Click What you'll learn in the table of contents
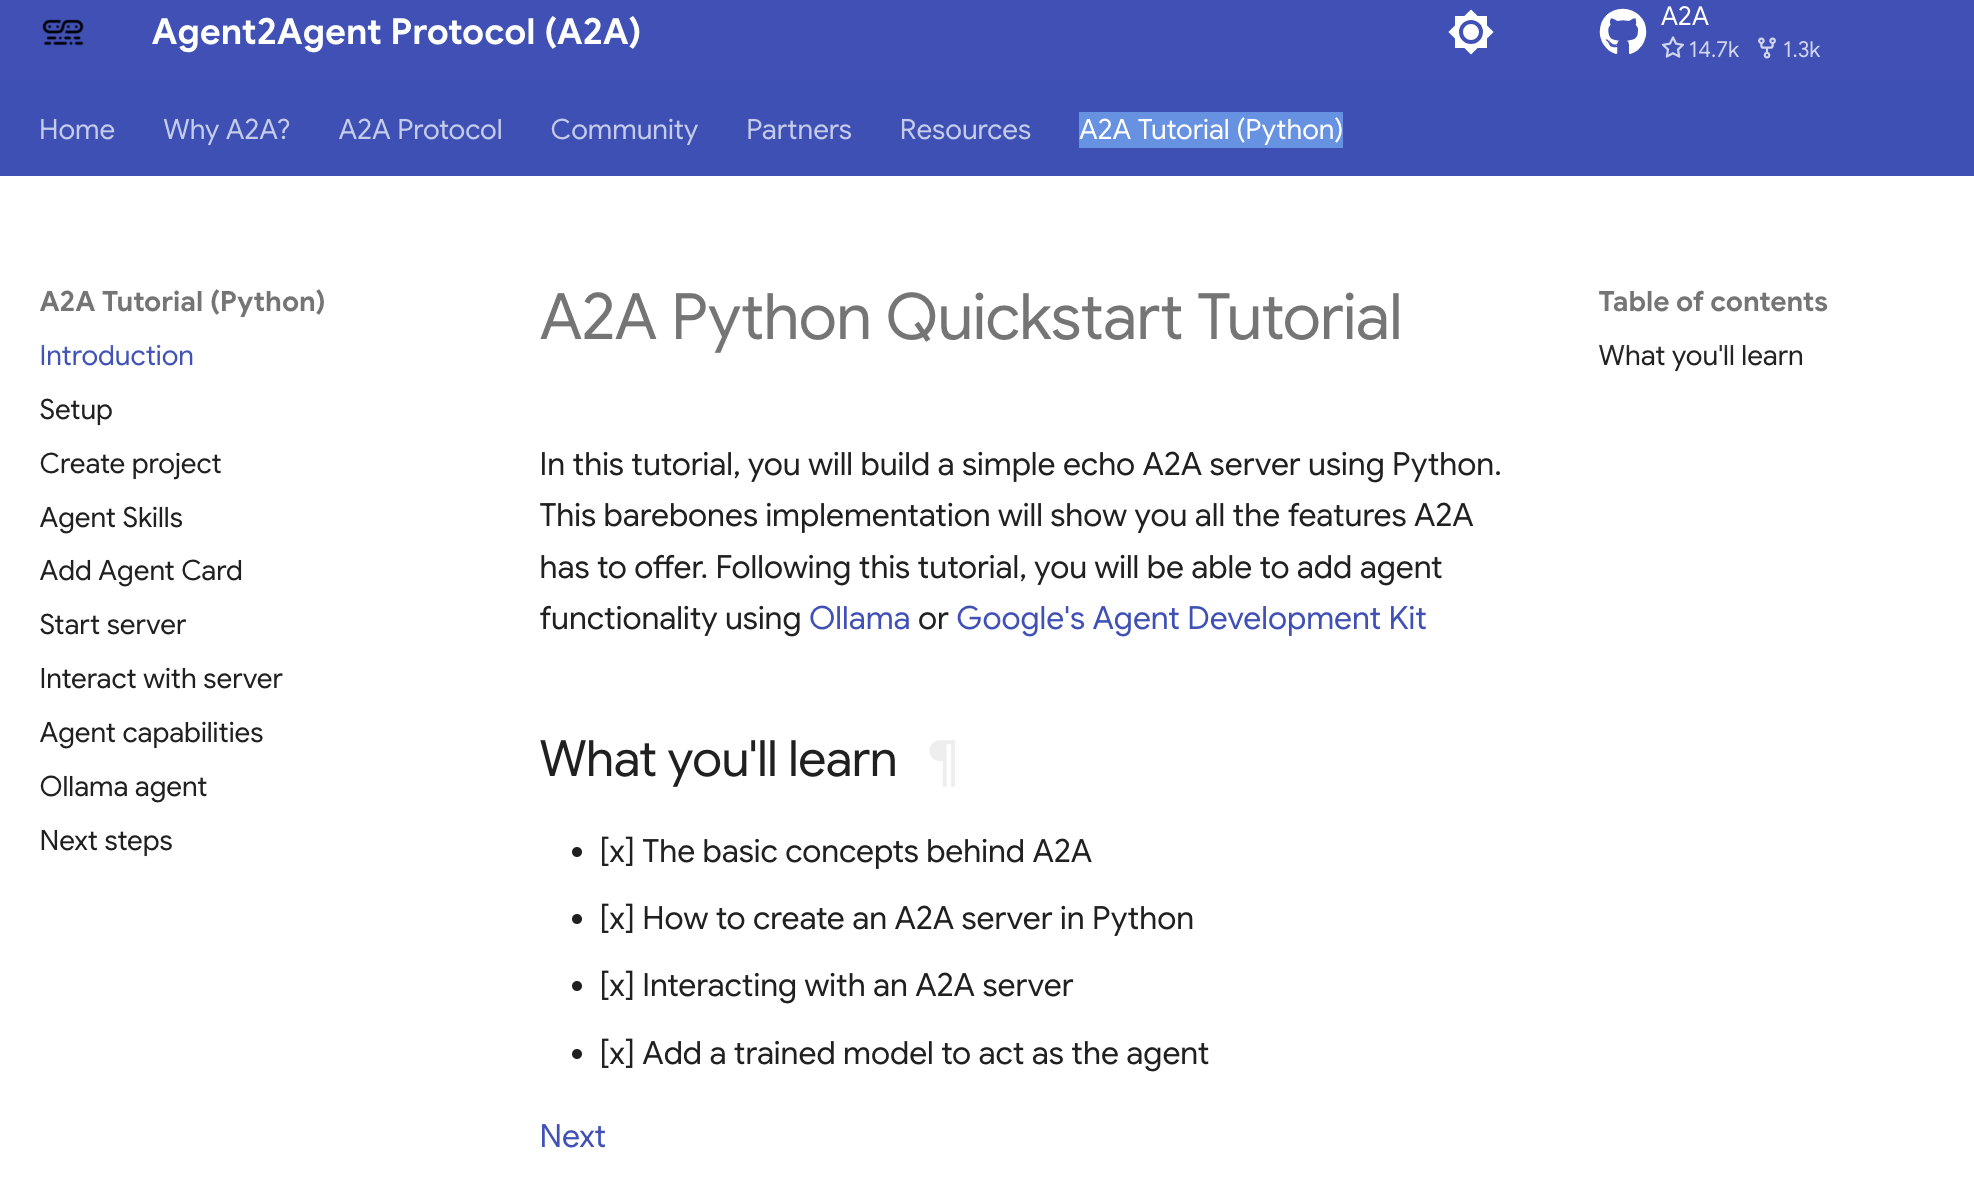This screenshot has height=1184, width=1974. pyautogui.click(x=1700, y=355)
